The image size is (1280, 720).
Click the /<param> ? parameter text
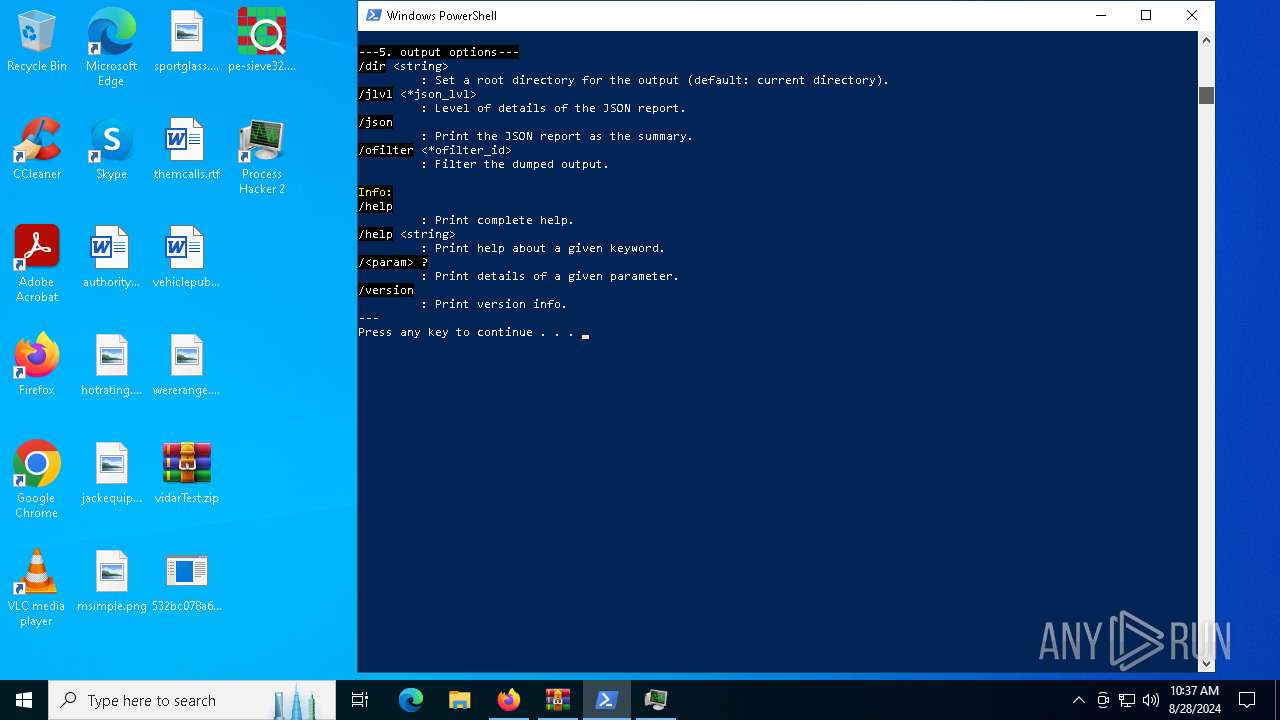pos(393,262)
